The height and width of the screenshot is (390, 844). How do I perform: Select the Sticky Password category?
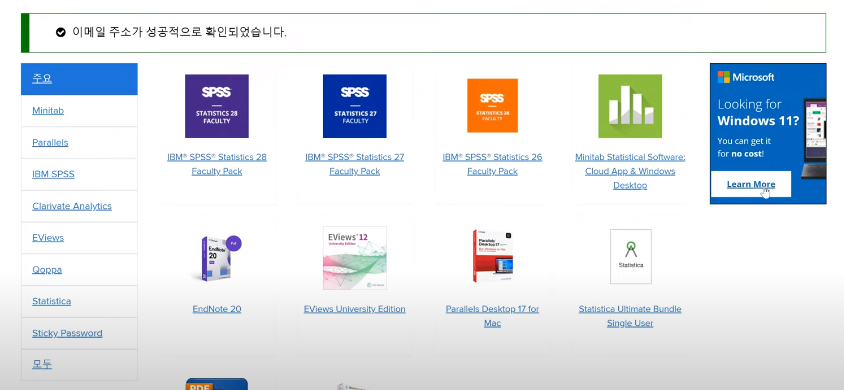point(79,333)
